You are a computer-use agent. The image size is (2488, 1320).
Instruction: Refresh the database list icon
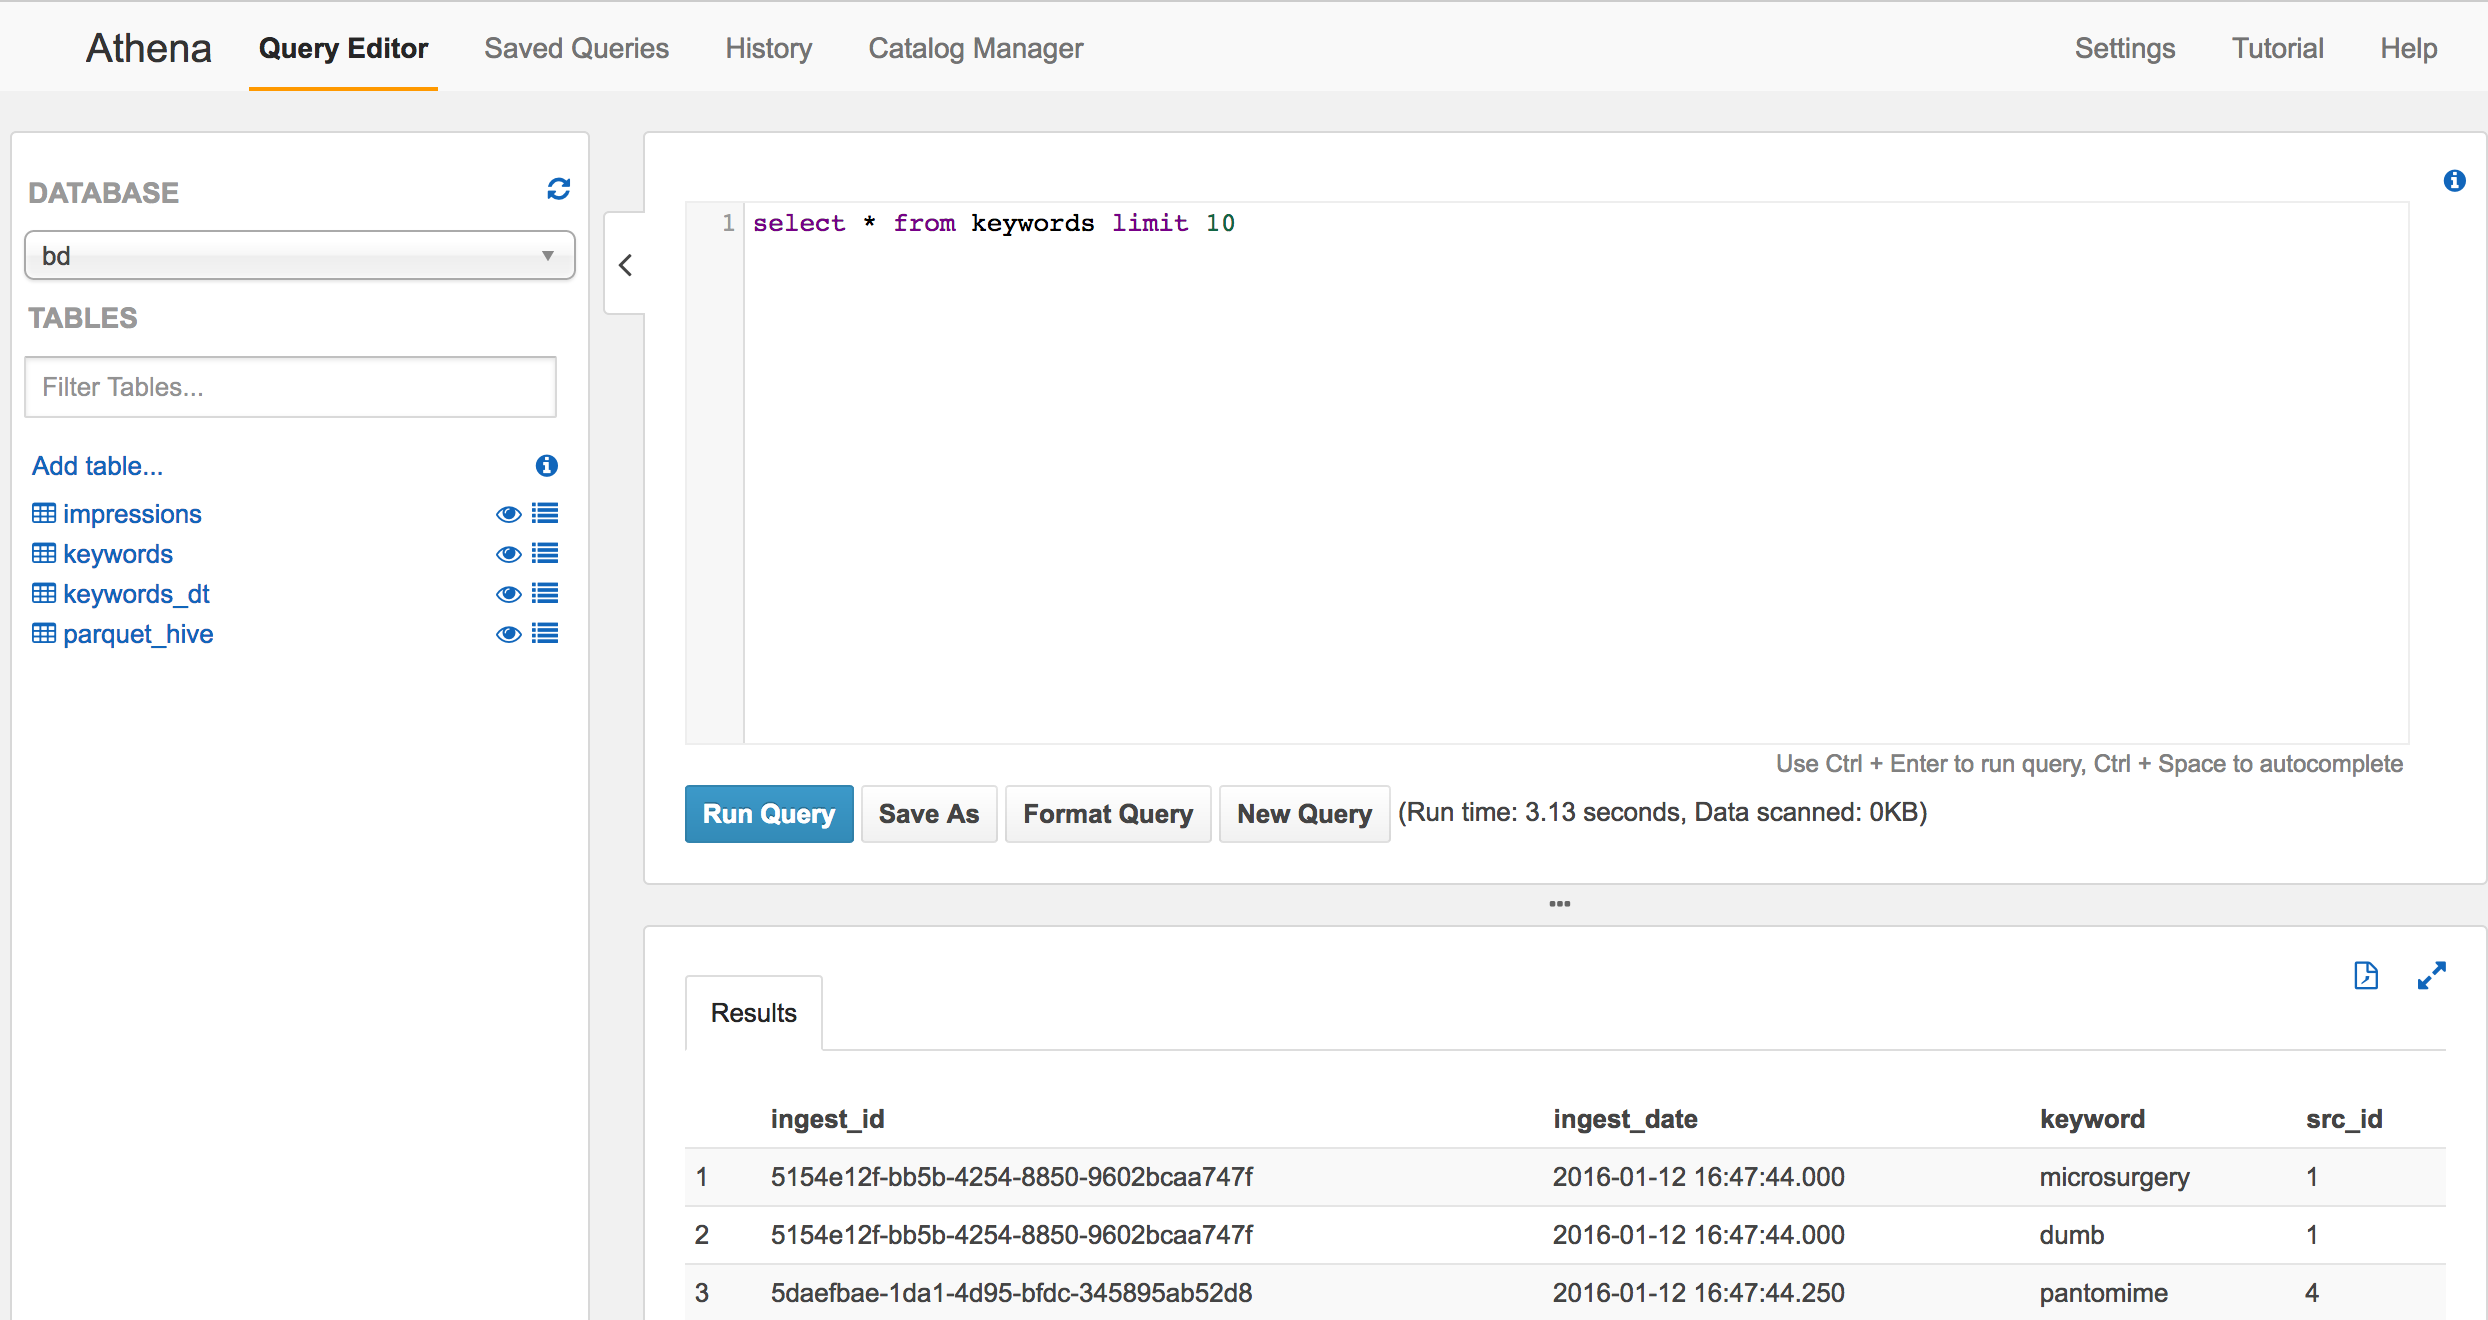pos(558,189)
